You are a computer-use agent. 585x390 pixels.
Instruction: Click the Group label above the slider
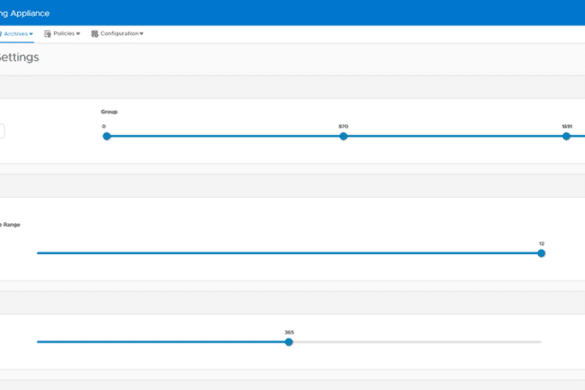click(109, 112)
